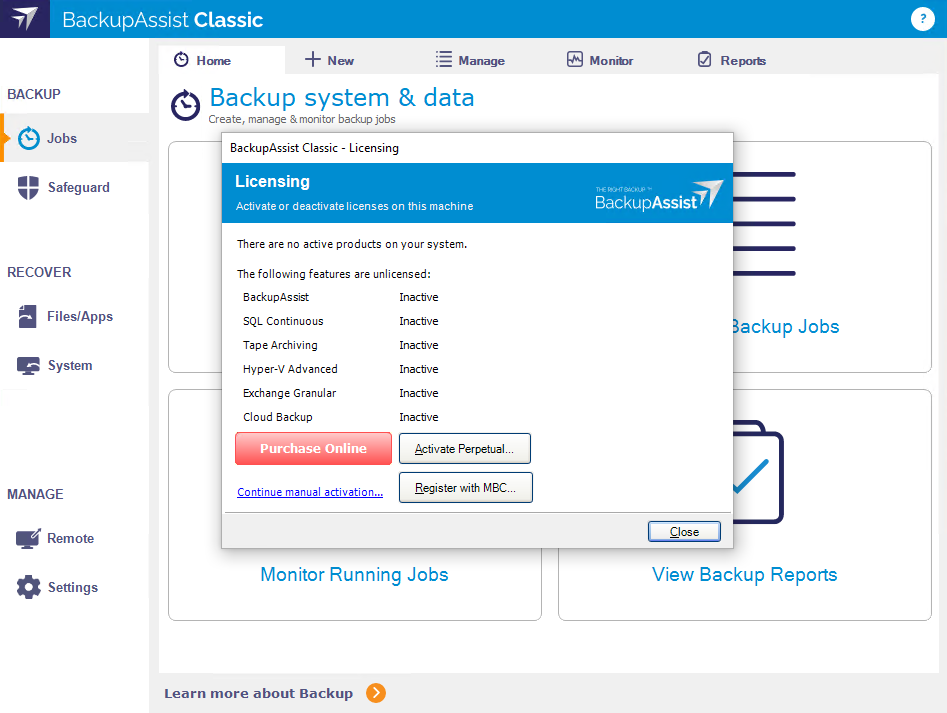
Task: Click the orange arrow next to Learn more
Action: coord(375,693)
